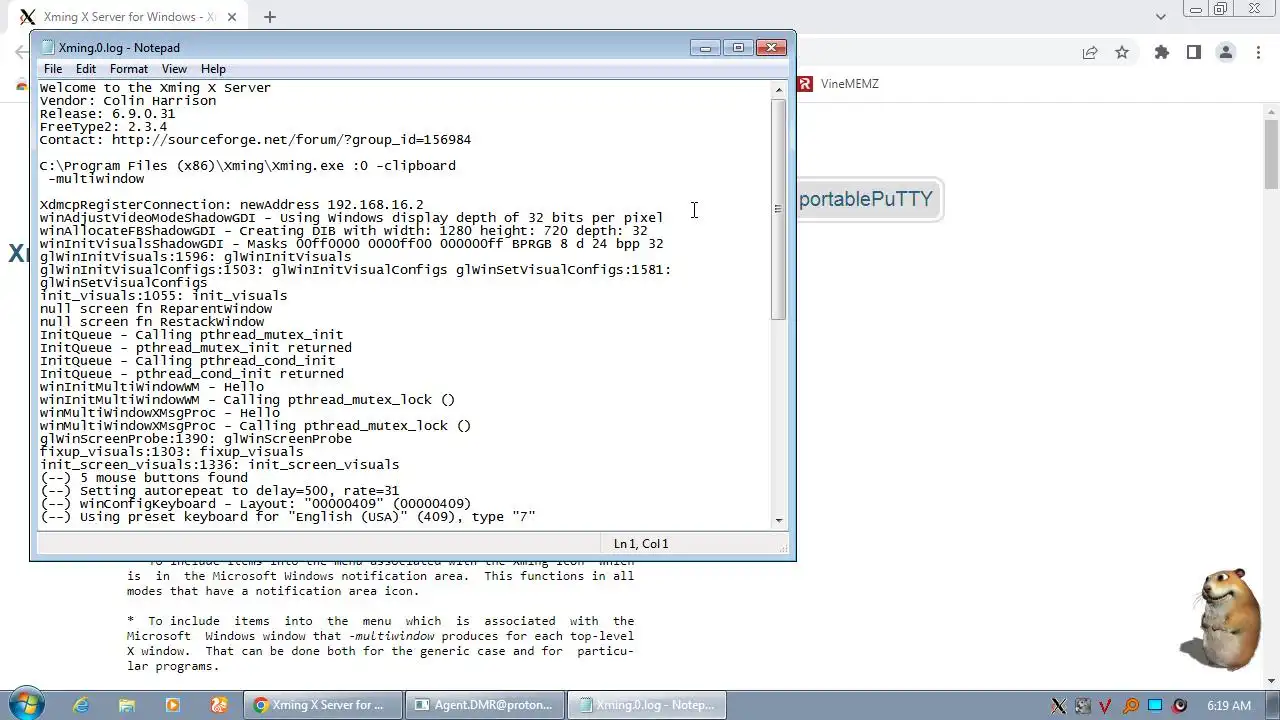Screen dimensions: 1280x720
Task: Click the Notepad vertical scrollbar thumb
Action: [x=779, y=209]
